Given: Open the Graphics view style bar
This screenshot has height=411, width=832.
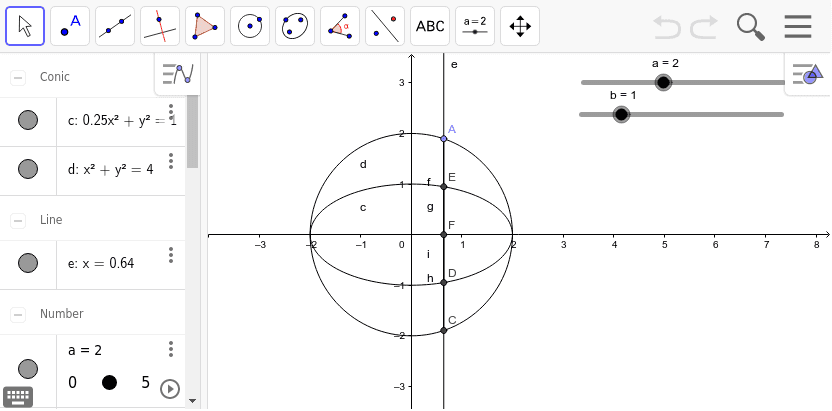Looking at the screenshot, I should pos(808,74).
